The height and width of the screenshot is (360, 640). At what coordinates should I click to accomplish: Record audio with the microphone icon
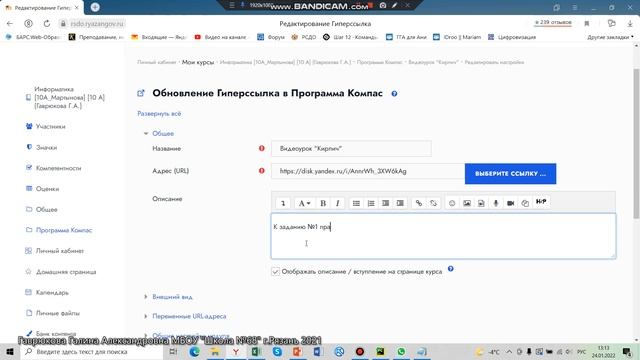pos(496,203)
